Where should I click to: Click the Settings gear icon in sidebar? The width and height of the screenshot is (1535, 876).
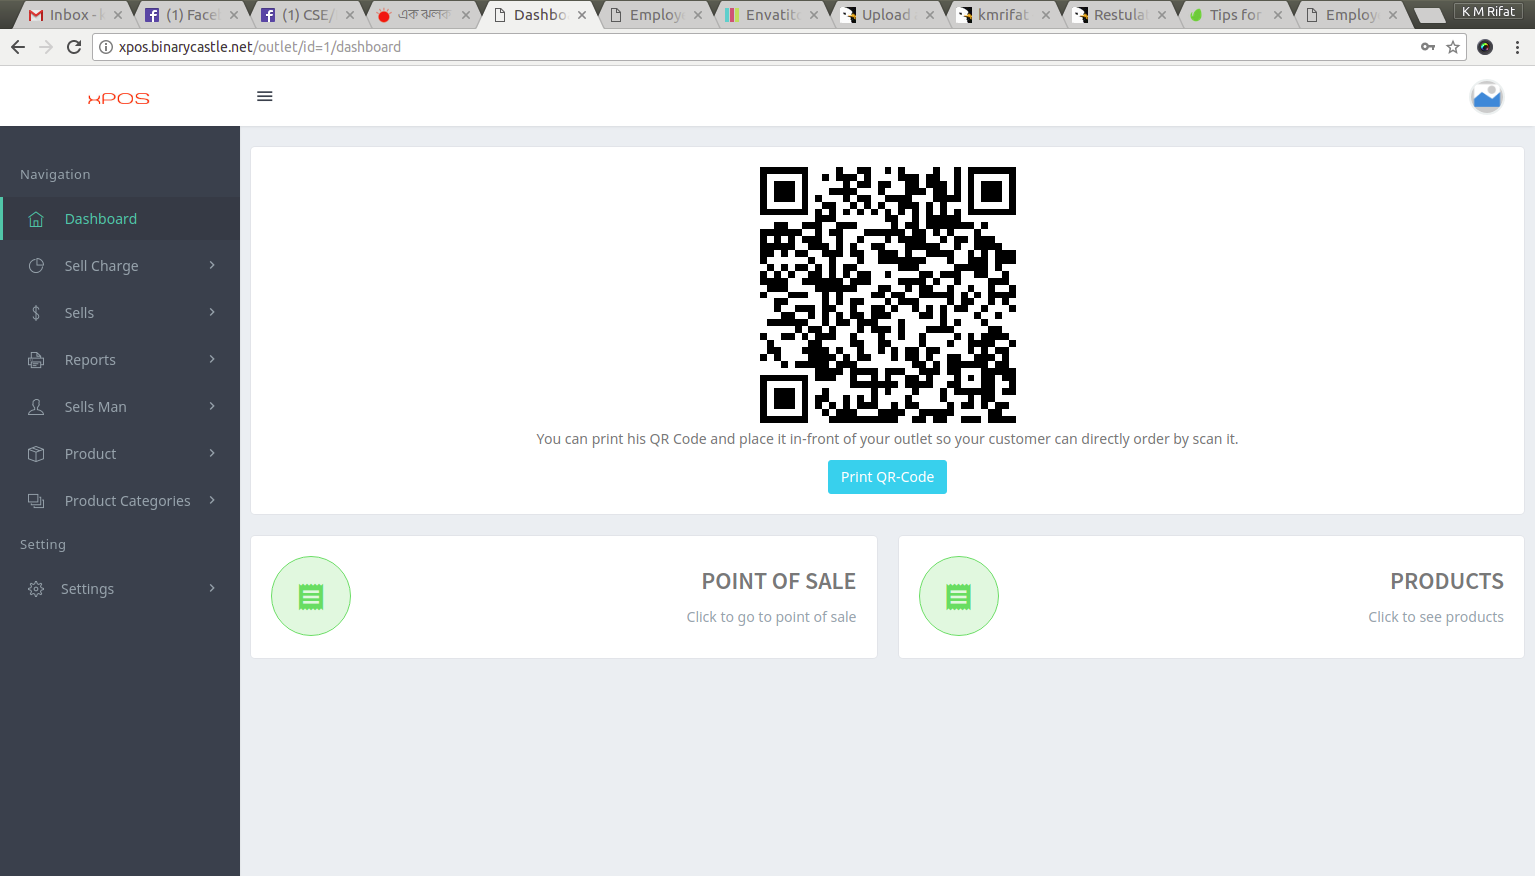tap(36, 589)
